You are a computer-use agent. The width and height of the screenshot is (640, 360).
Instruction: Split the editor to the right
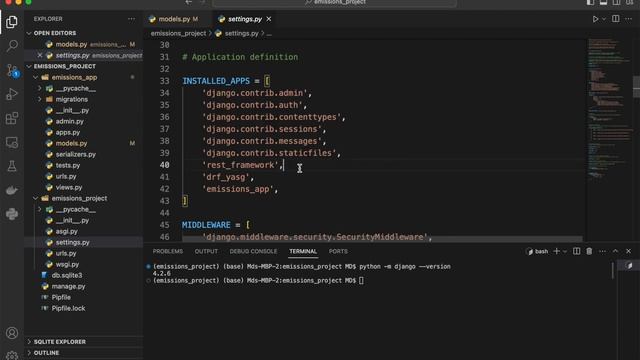616,19
